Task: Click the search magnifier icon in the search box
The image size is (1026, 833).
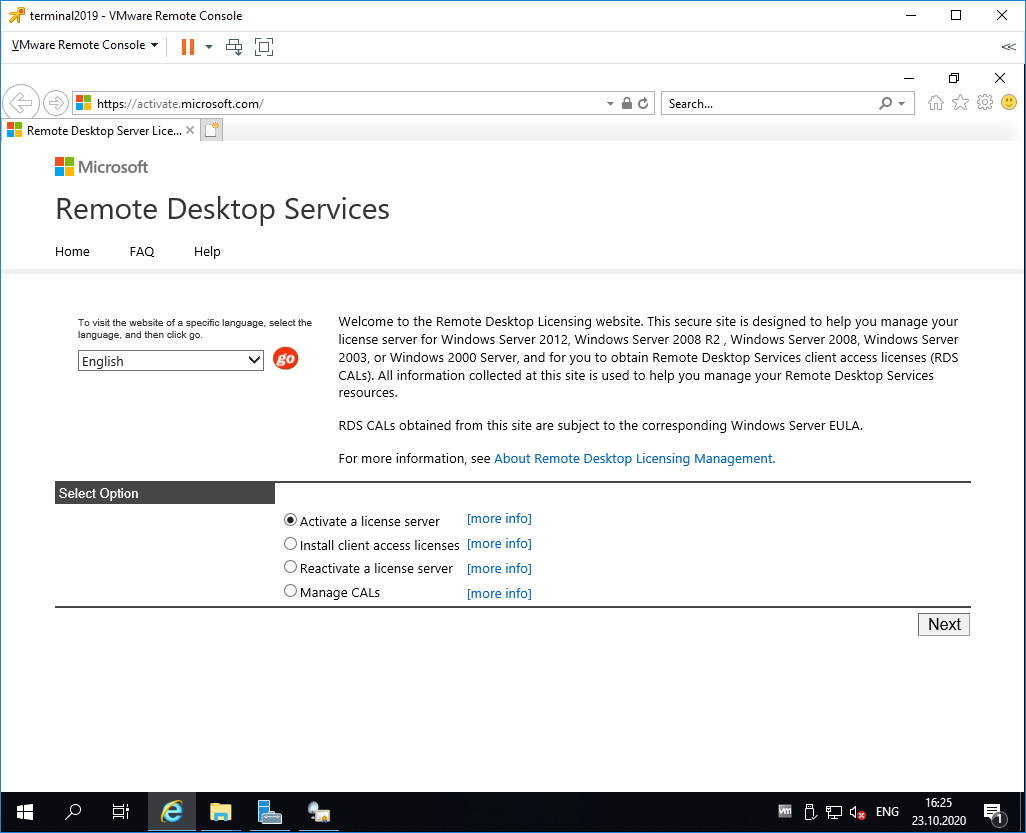Action: [x=885, y=103]
